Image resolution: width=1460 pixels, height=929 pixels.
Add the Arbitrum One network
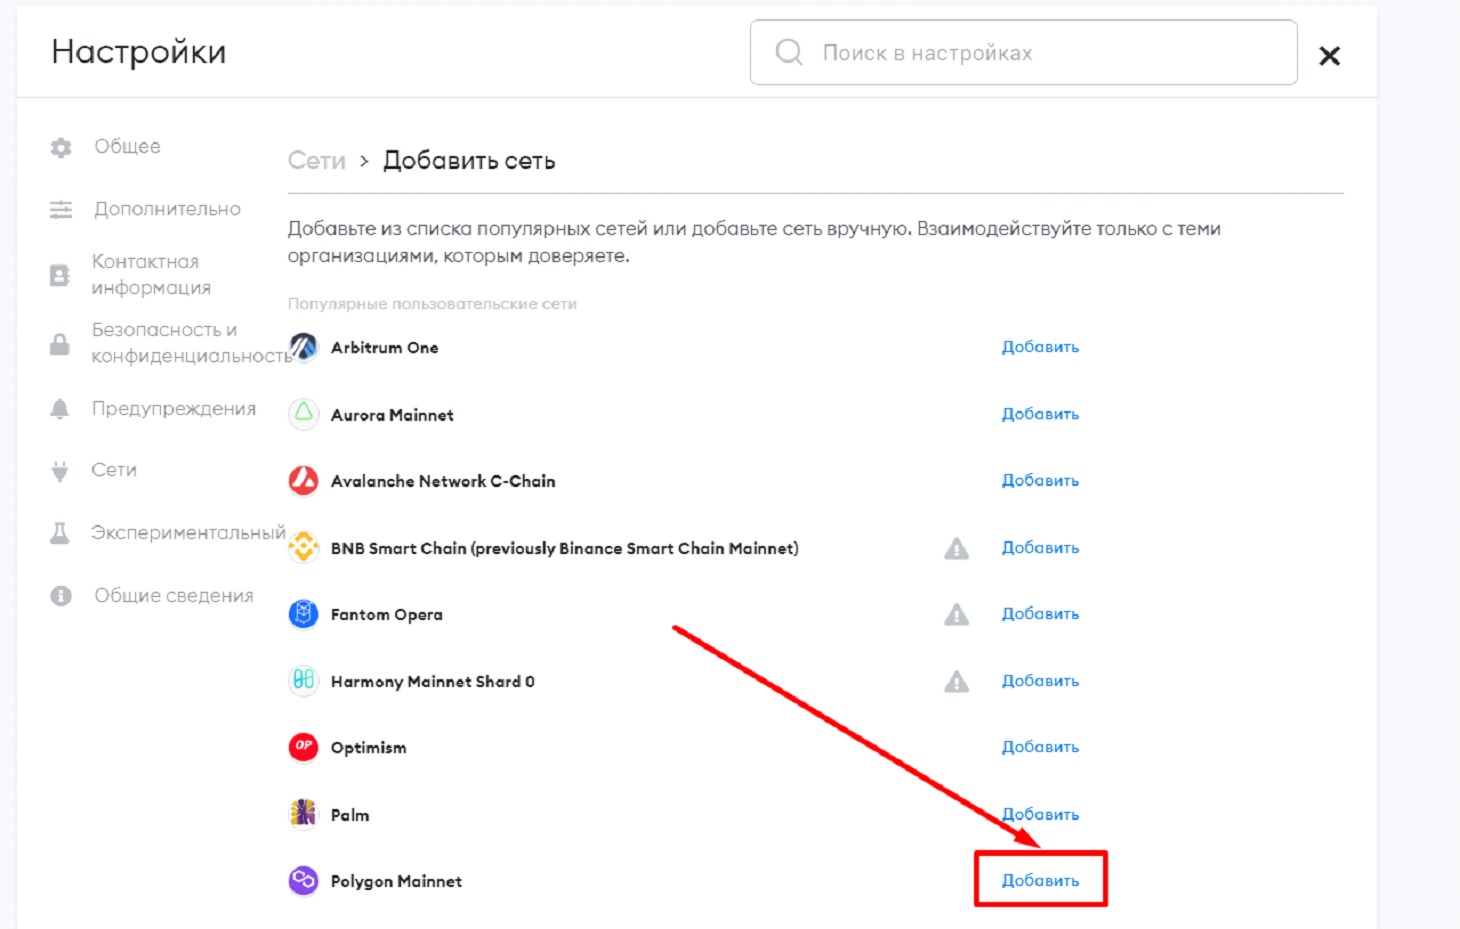click(x=1040, y=347)
